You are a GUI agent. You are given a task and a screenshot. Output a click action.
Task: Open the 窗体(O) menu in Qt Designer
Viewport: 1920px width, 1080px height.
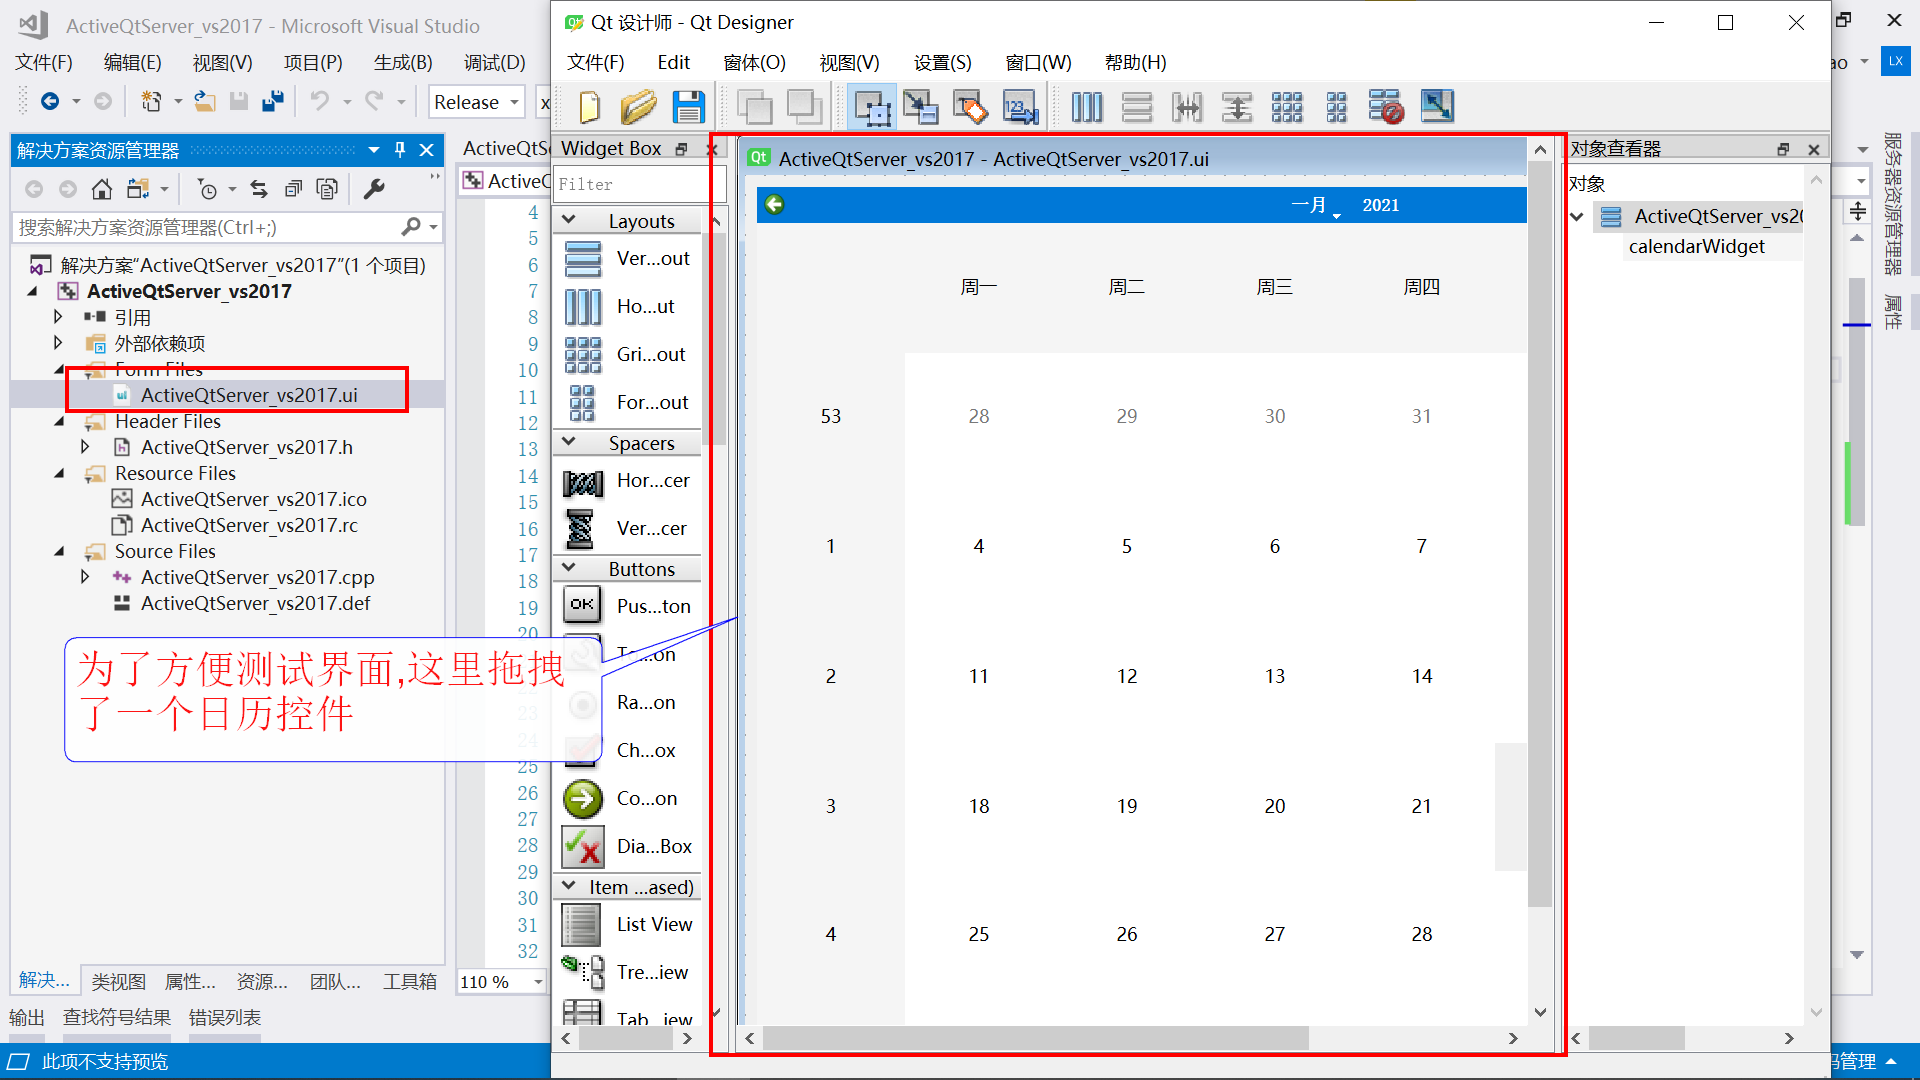click(754, 62)
